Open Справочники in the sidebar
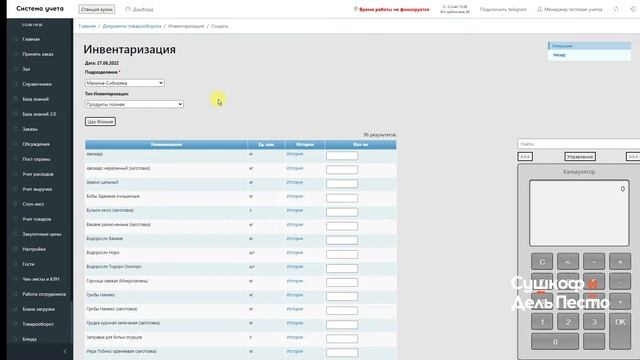Image resolution: width=640 pixels, height=360 pixels. (x=37, y=84)
